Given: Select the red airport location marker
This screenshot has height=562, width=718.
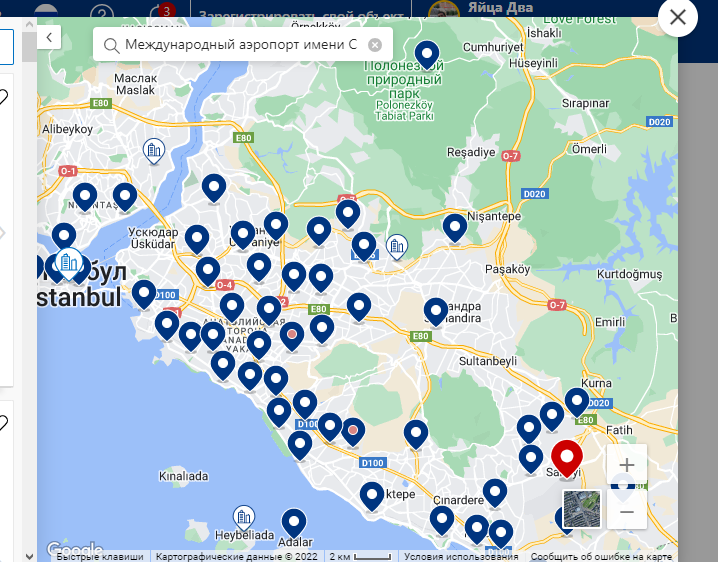Looking at the screenshot, I should [x=567, y=459].
